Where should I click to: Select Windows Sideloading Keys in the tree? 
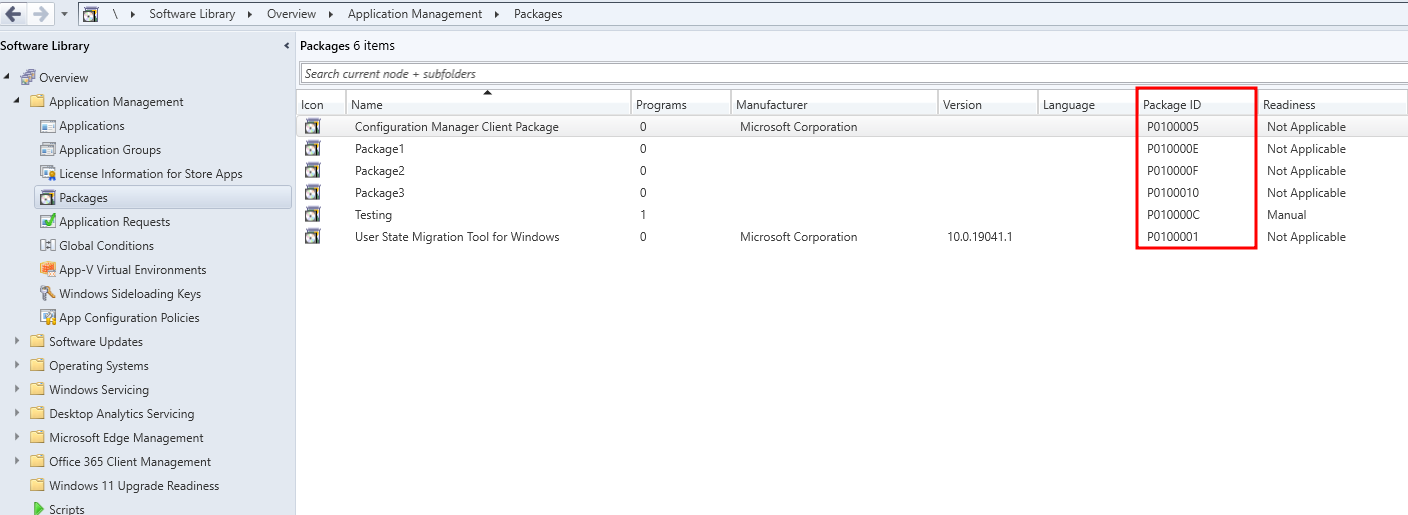click(x=130, y=294)
